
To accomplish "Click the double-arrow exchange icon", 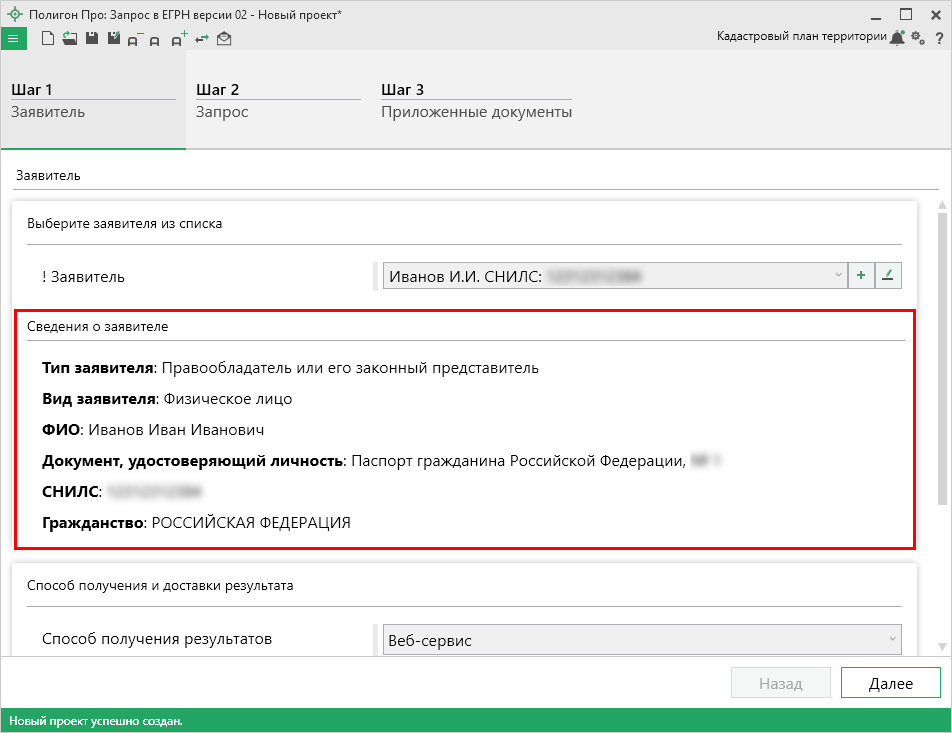I will pyautogui.click(x=202, y=39).
